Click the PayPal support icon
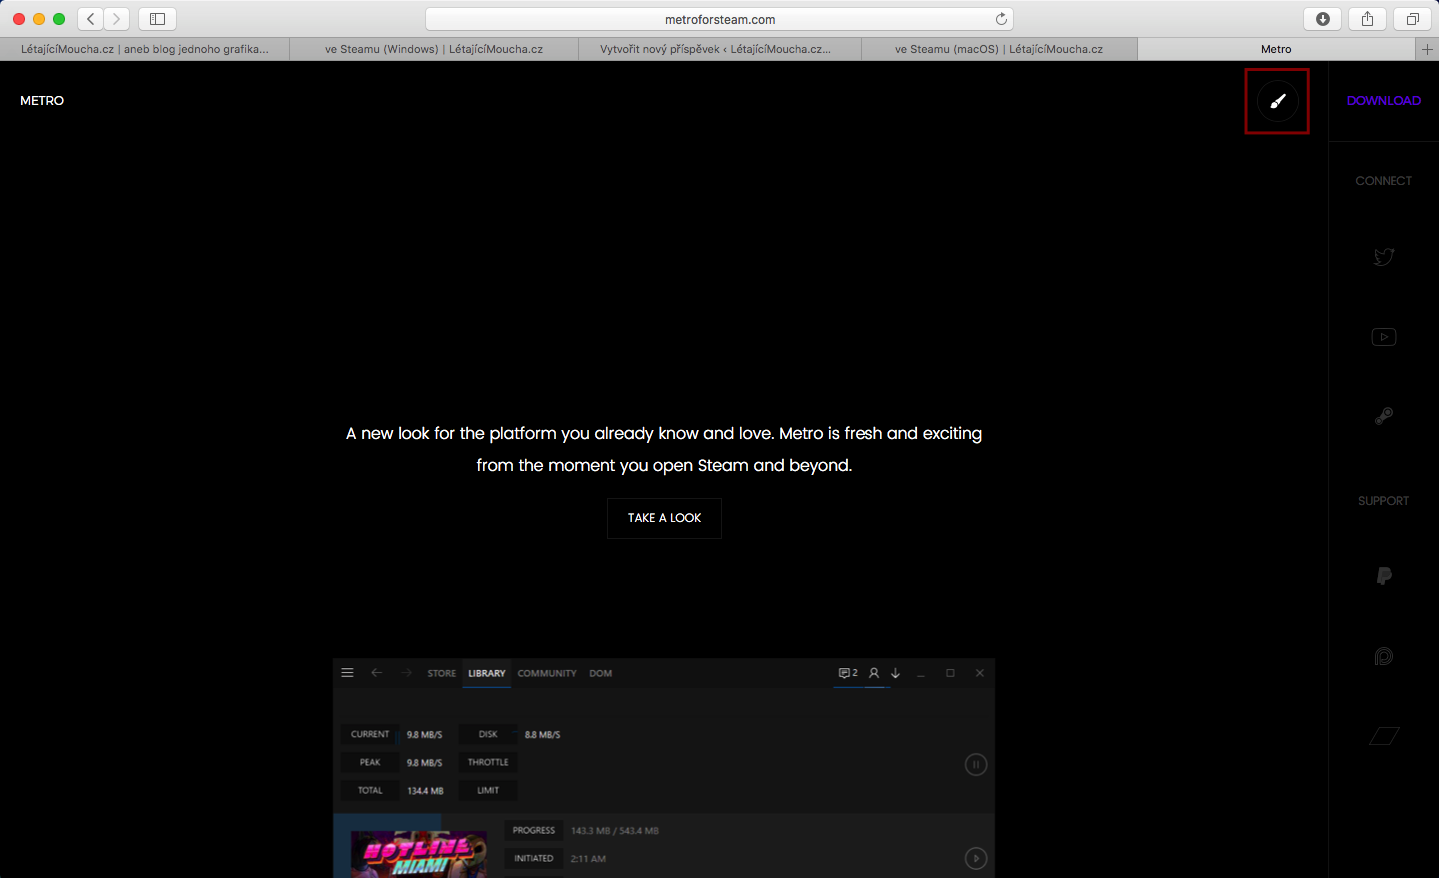1439x878 pixels. (x=1384, y=576)
